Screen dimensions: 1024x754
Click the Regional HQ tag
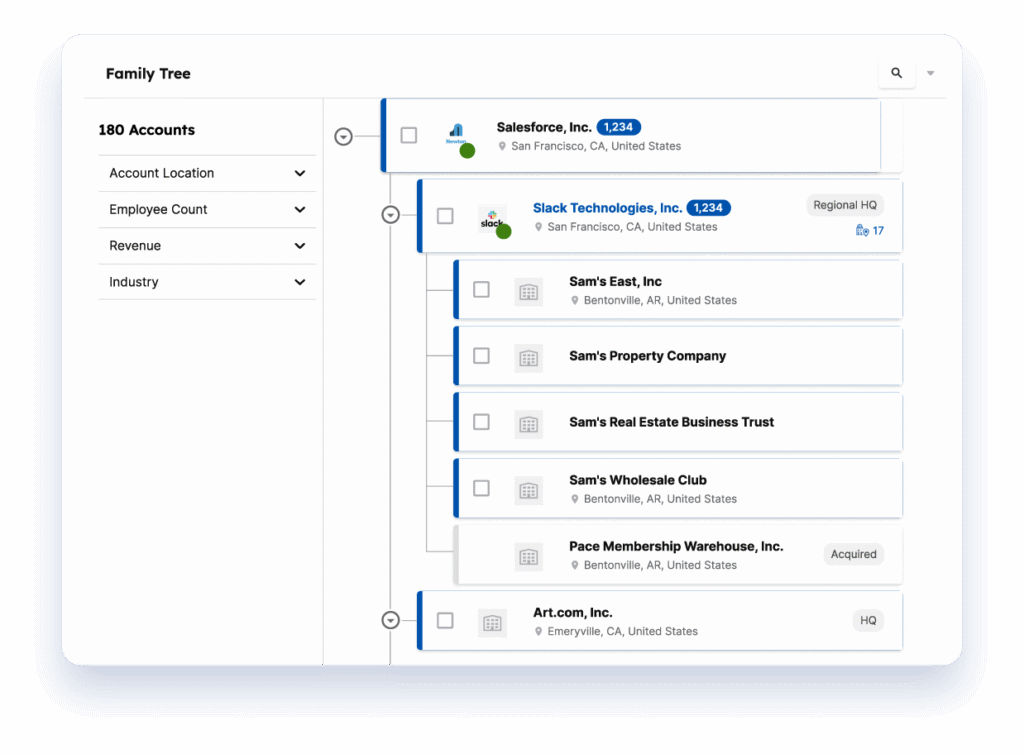point(844,205)
